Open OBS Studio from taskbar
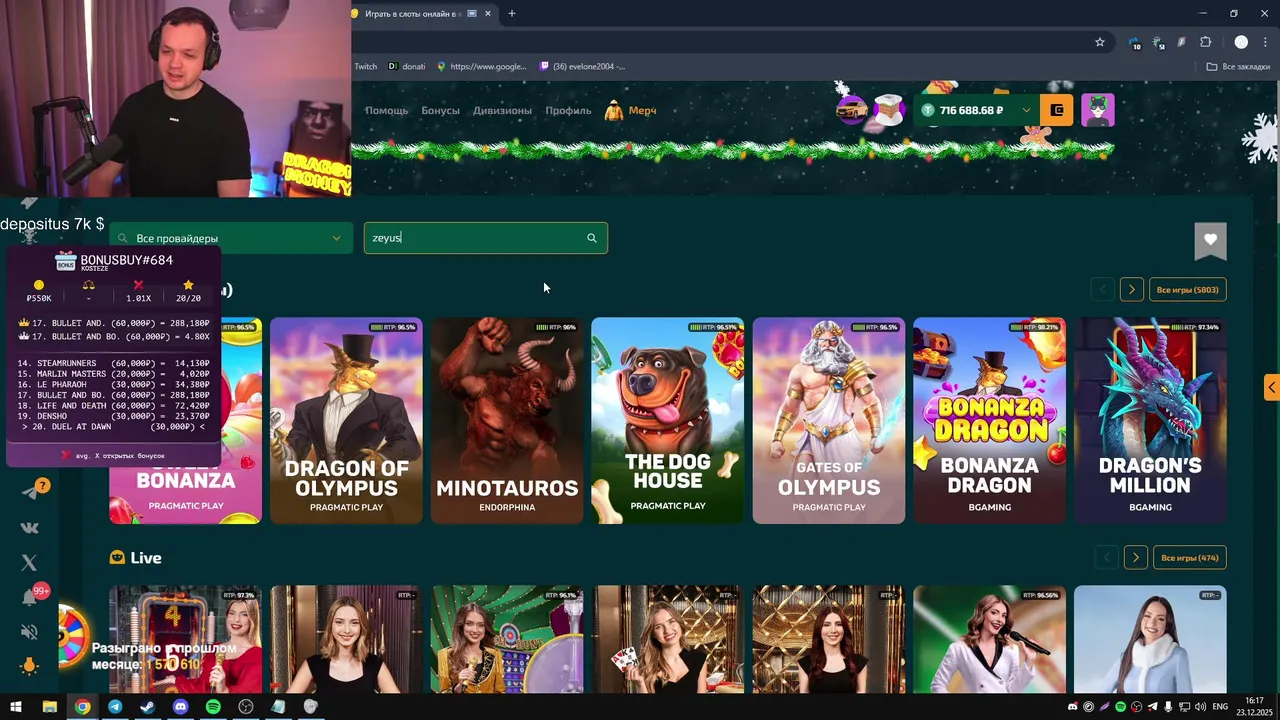Image resolution: width=1280 pixels, height=720 pixels. pyautogui.click(x=246, y=707)
